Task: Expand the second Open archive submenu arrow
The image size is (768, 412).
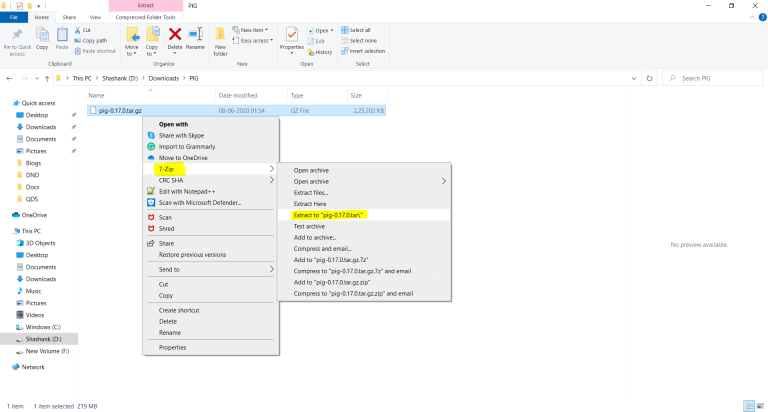Action: tap(444, 181)
